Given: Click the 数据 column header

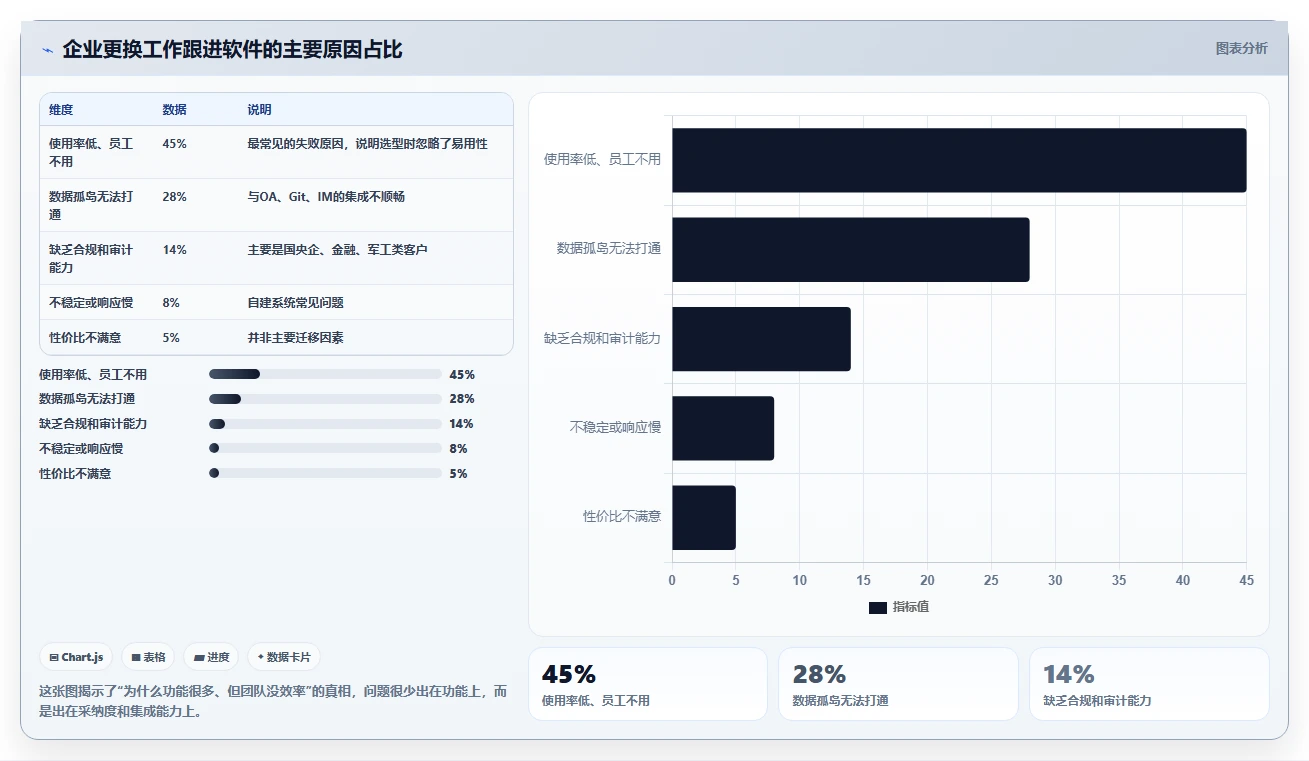Looking at the screenshot, I should click(174, 110).
